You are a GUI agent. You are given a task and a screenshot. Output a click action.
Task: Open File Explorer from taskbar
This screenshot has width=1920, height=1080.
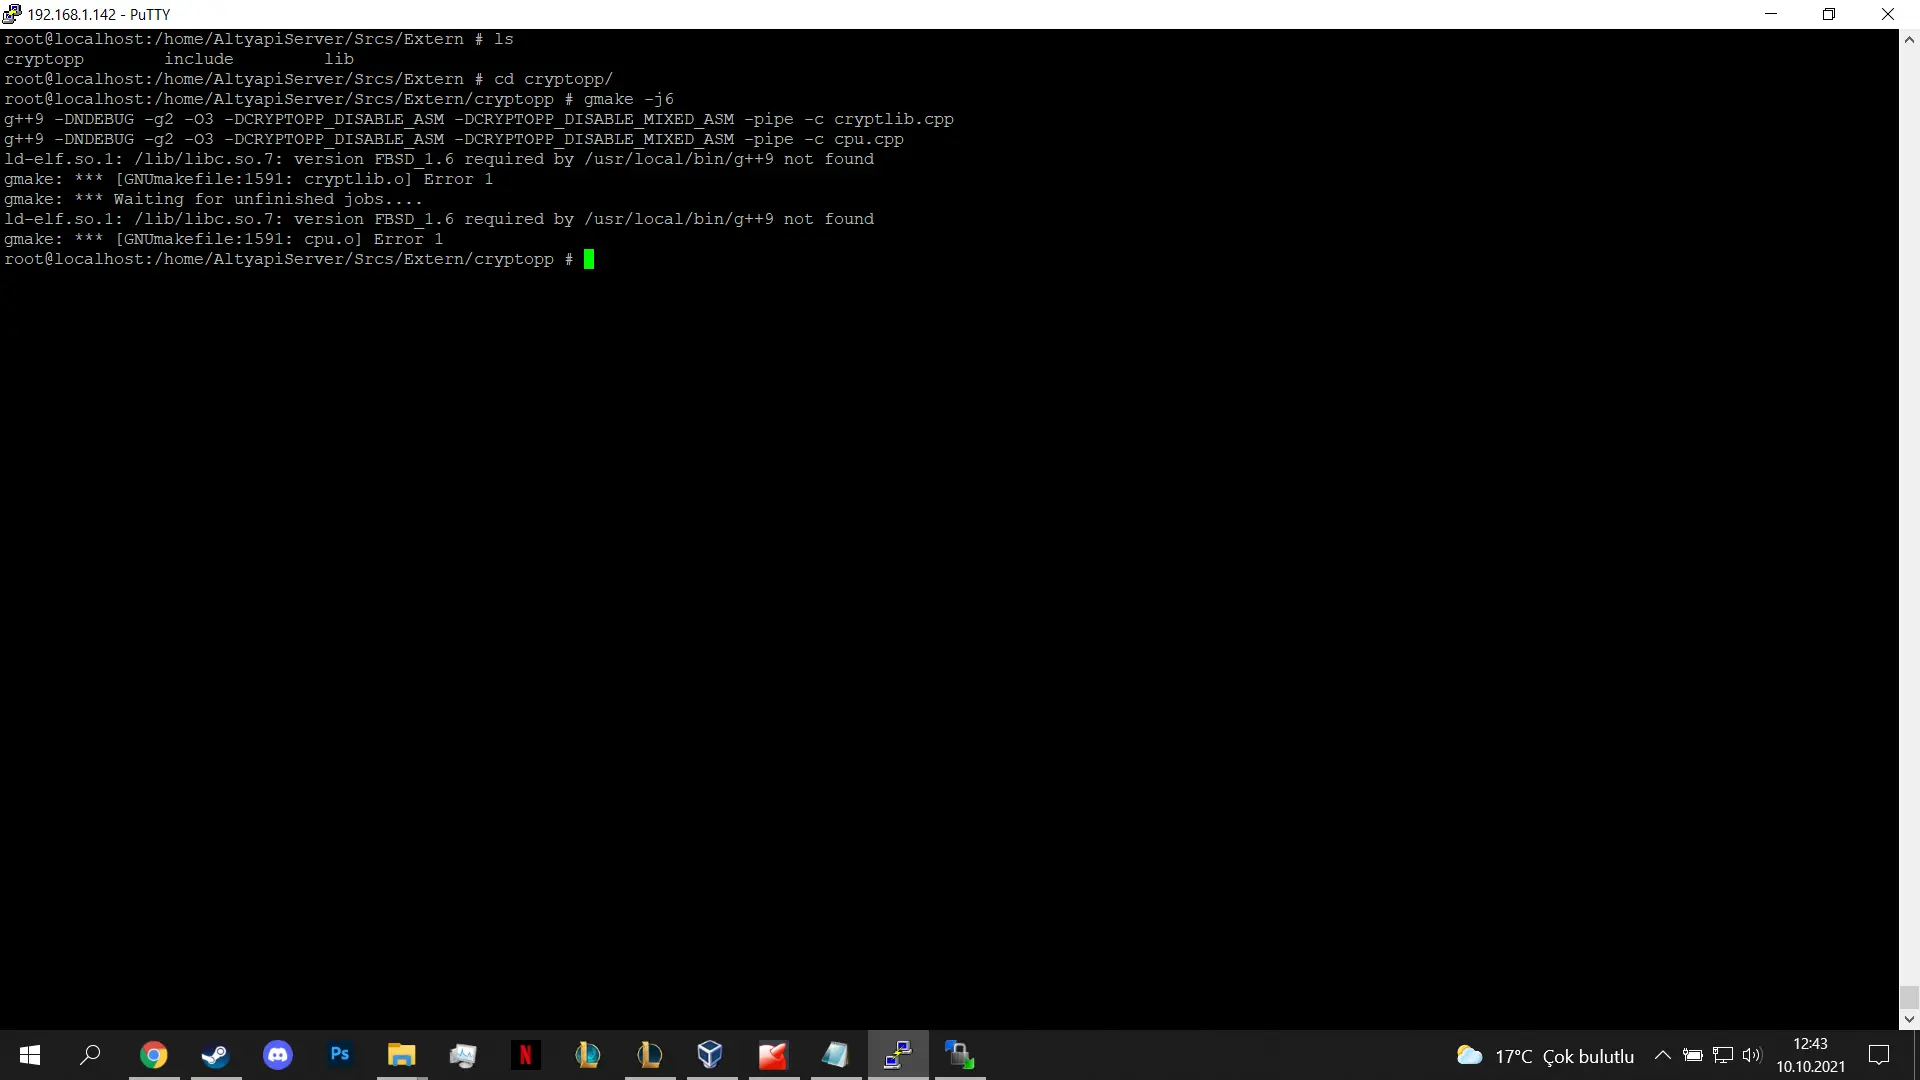[401, 1055]
